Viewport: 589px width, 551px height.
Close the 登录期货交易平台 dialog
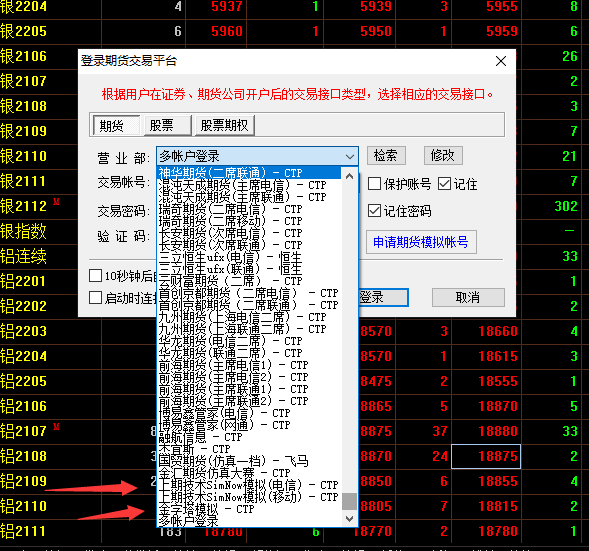pyautogui.click(x=501, y=61)
